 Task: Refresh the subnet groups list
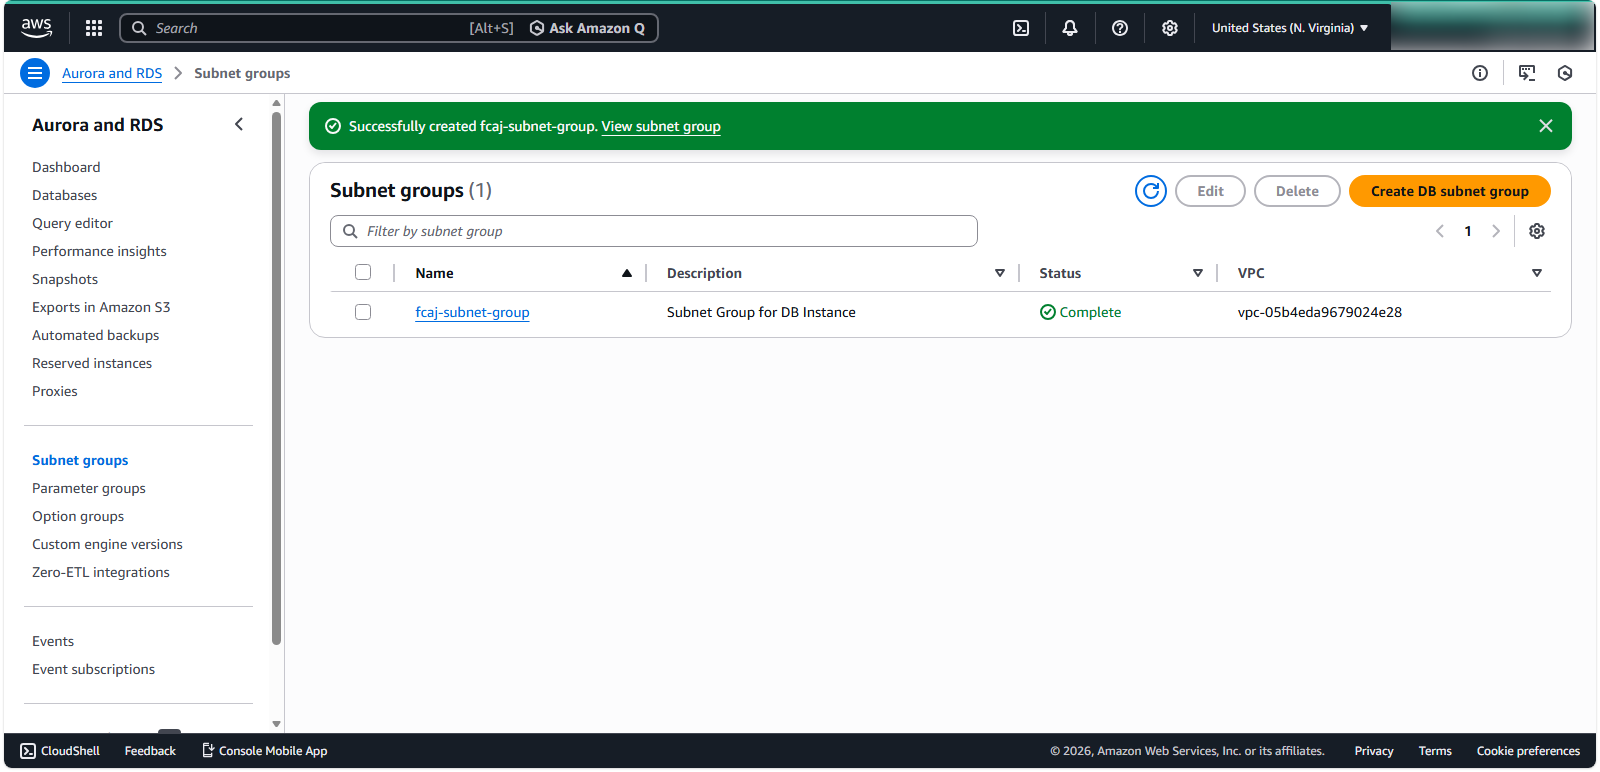tap(1151, 191)
